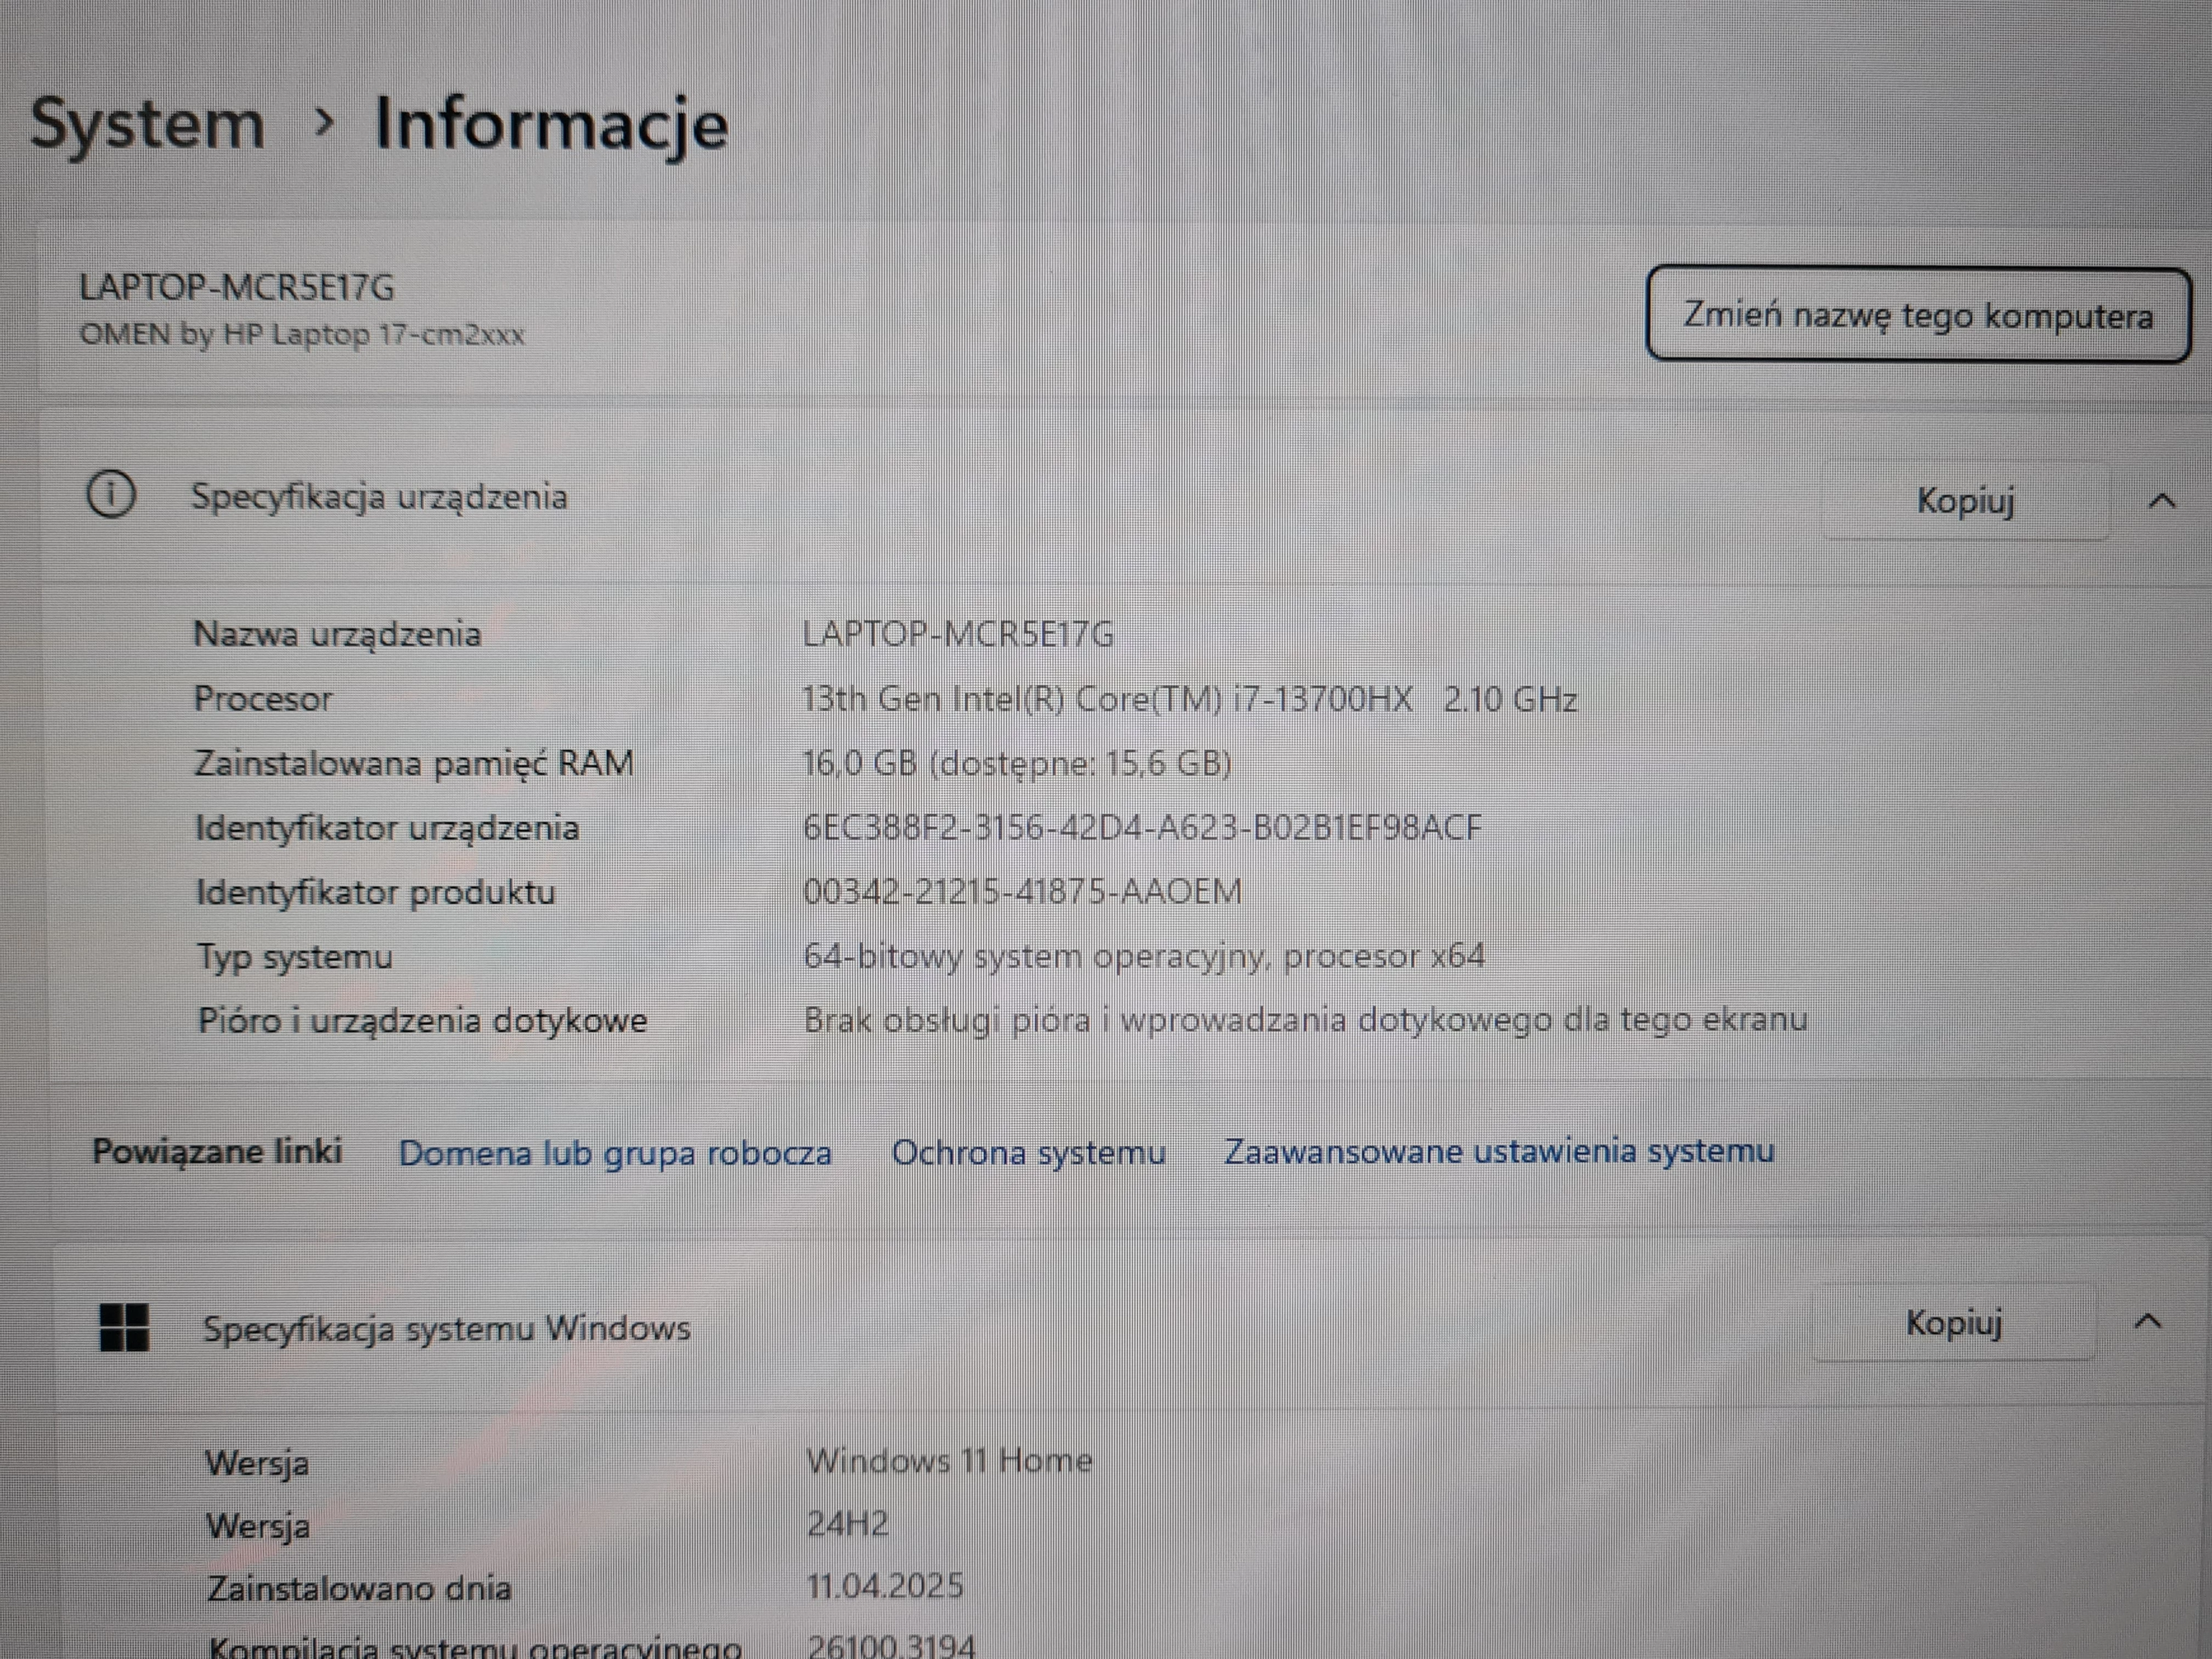Select processor value i7-13700HX 2.10 GHz
The width and height of the screenshot is (2212, 1659).
click(1190, 699)
